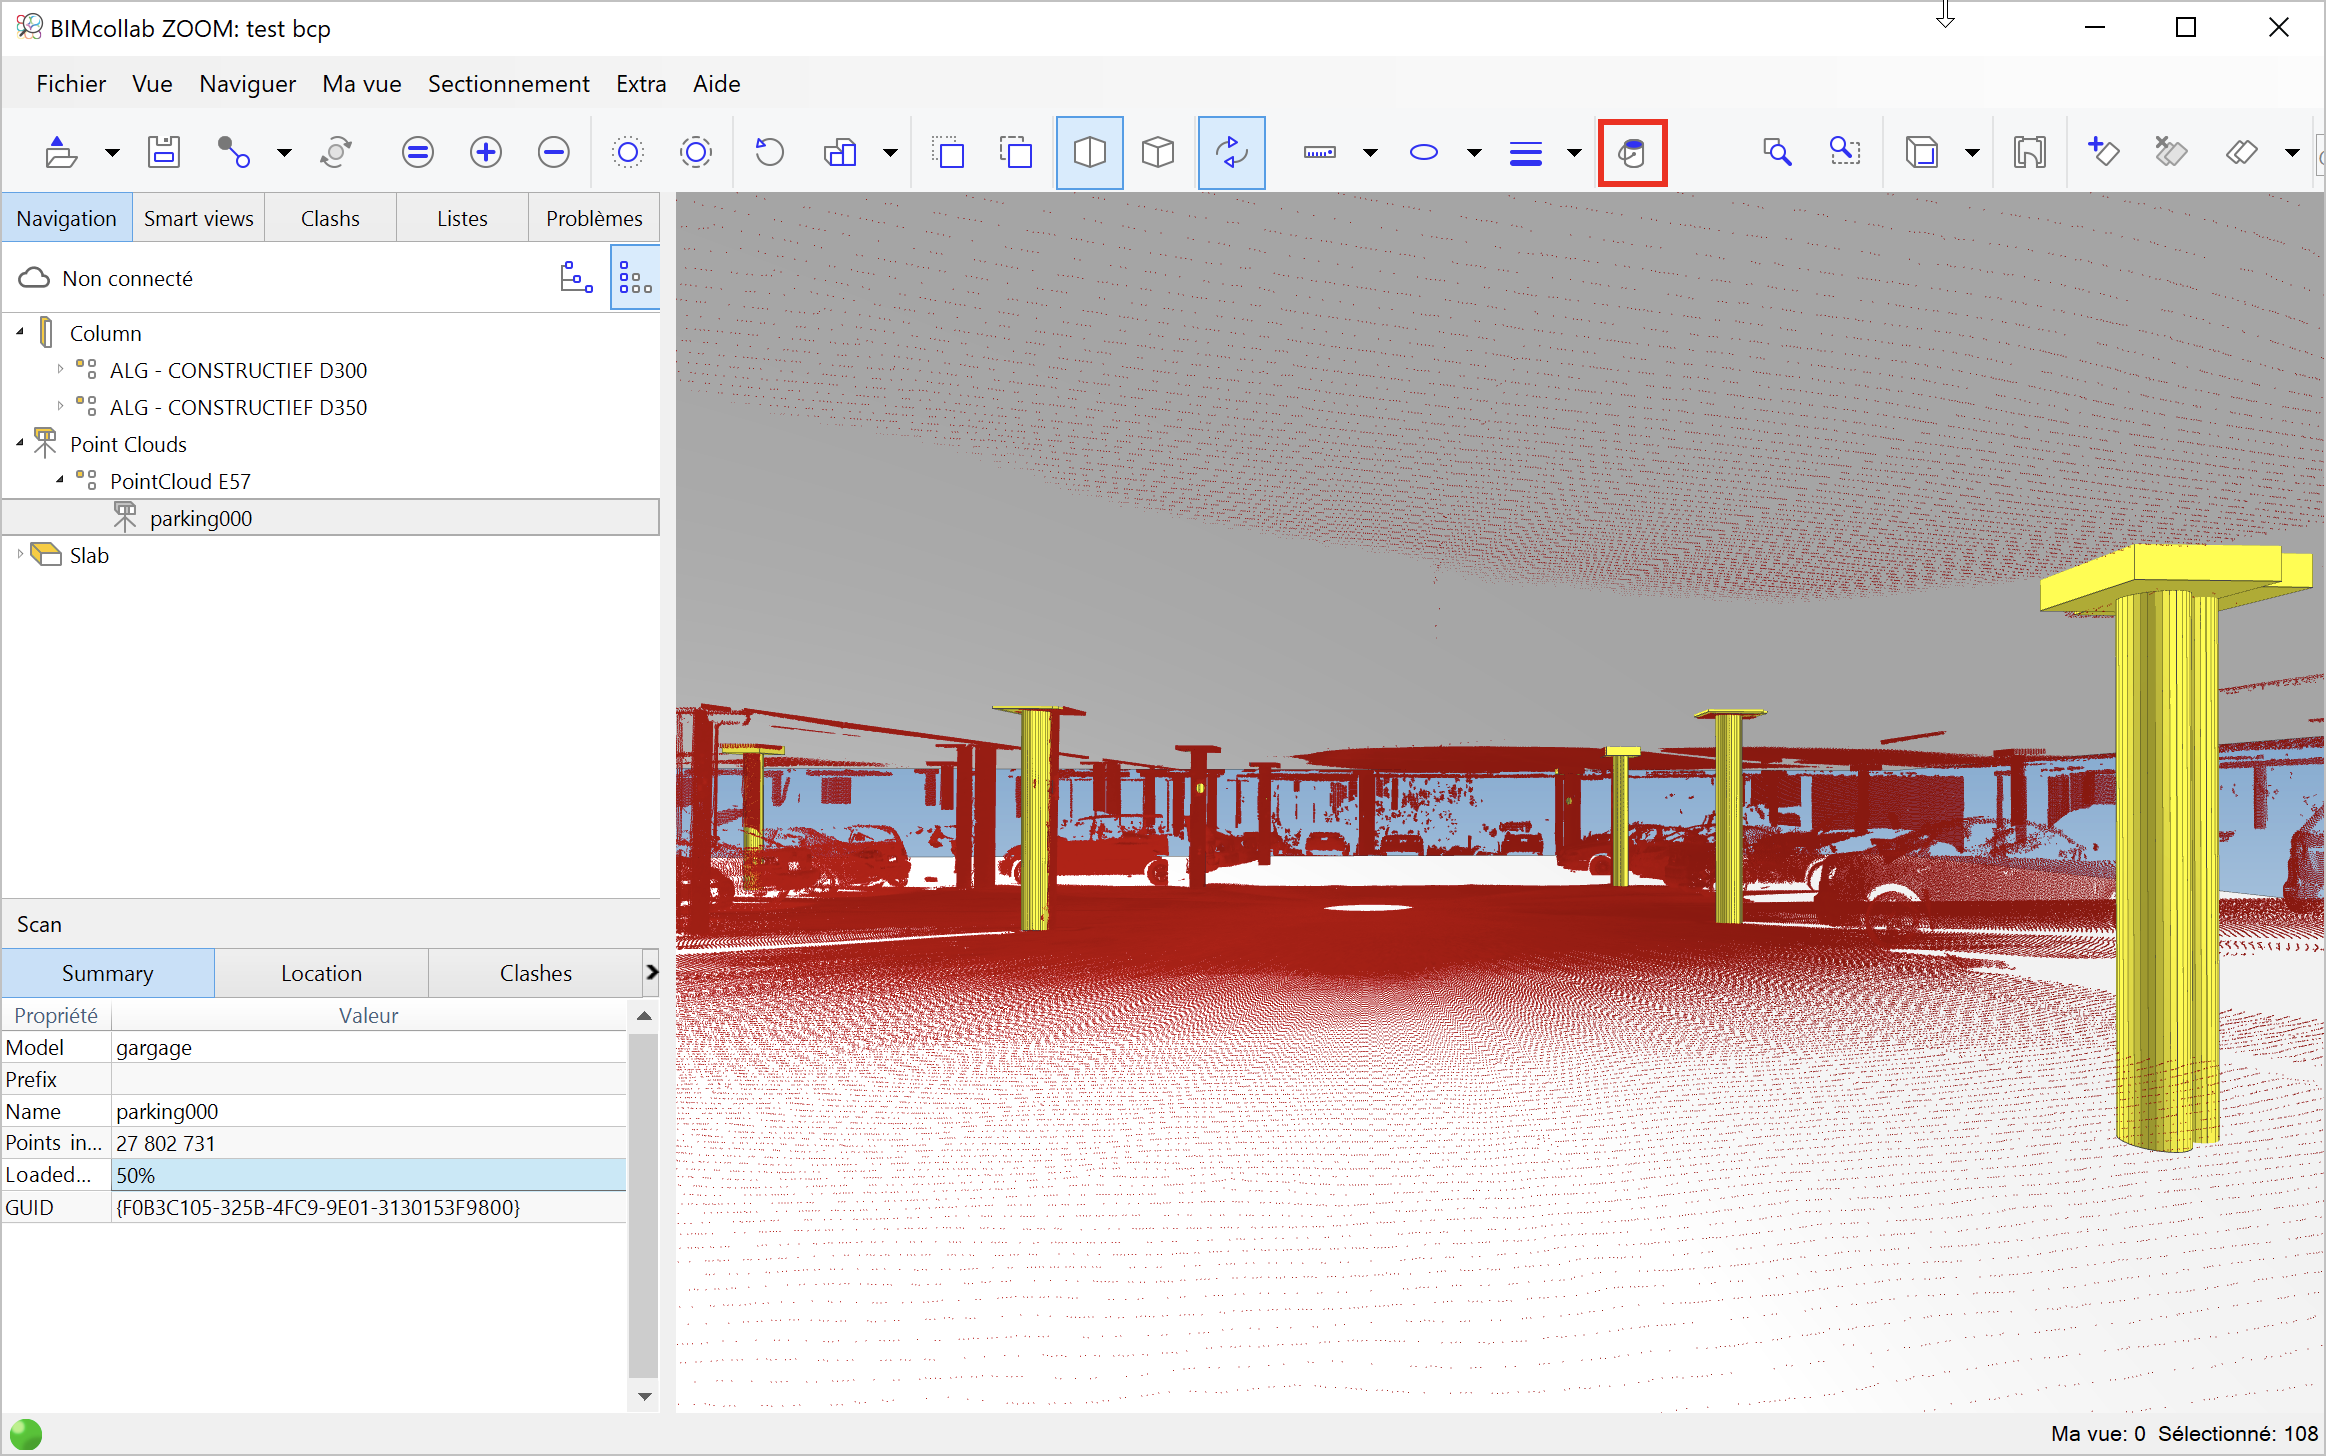The image size is (2326, 1456).
Task: Open dropdown next to the open-file icon
Action: [112, 153]
